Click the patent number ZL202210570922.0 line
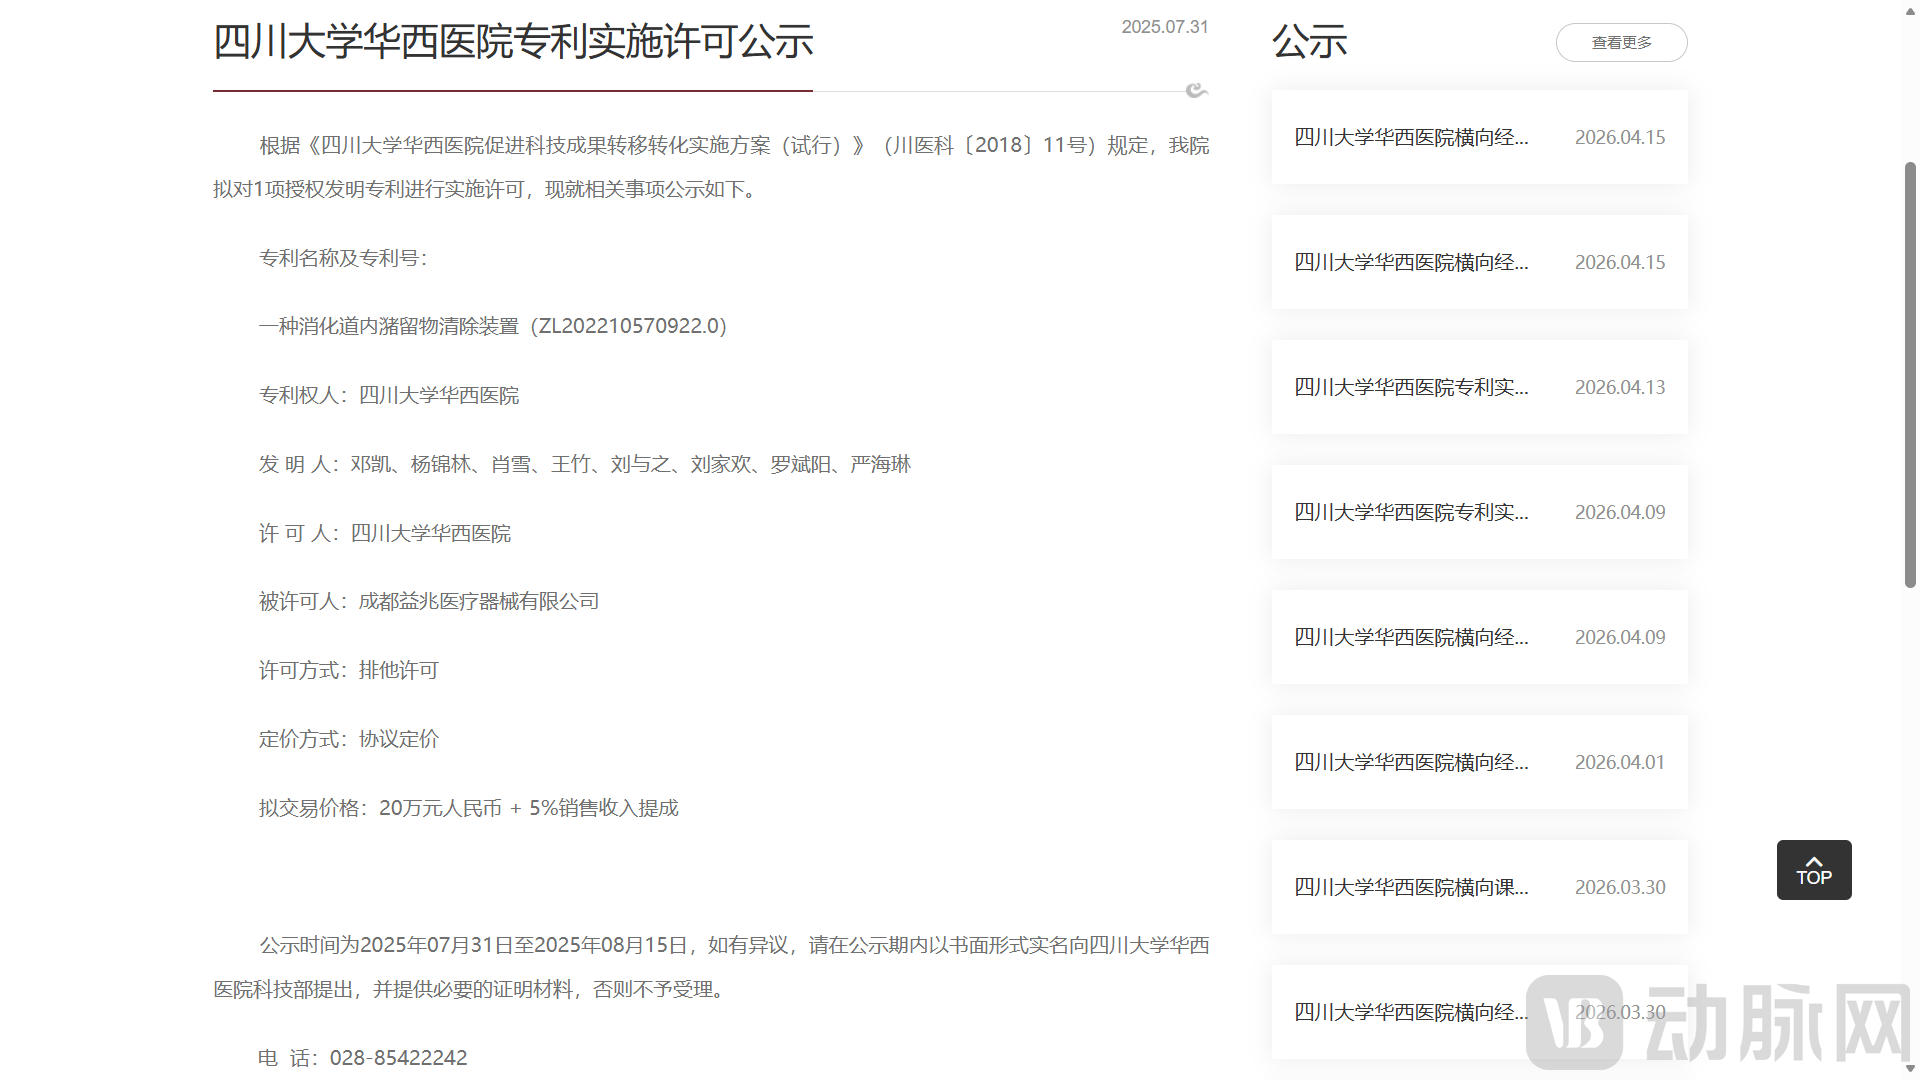The height and width of the screenshot is (1080, 1920). click(493, 326)
